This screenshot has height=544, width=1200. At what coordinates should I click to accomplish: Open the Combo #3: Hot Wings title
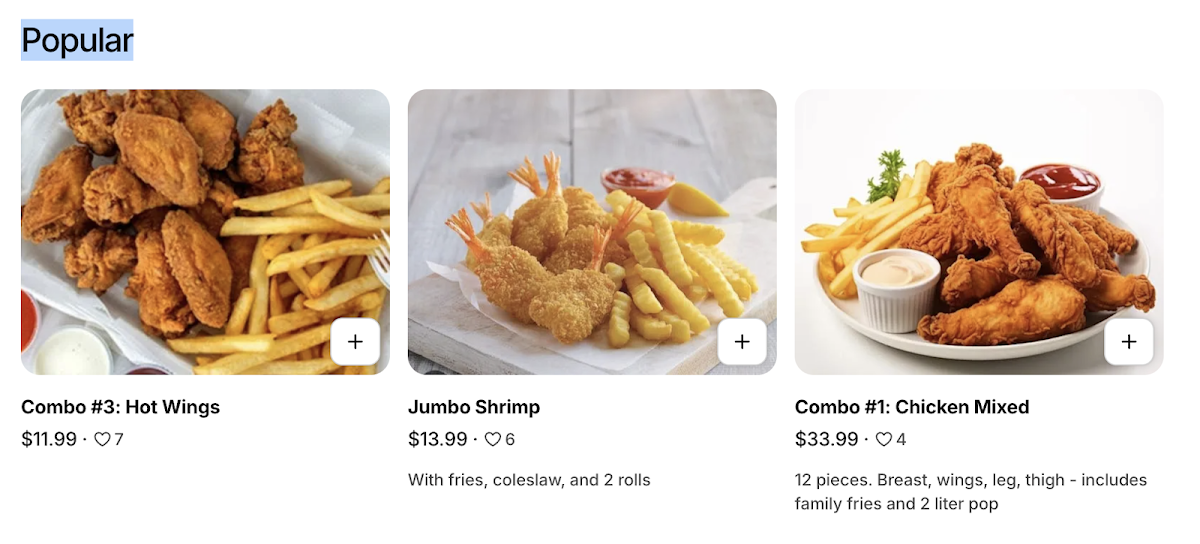tap(120, 407)
